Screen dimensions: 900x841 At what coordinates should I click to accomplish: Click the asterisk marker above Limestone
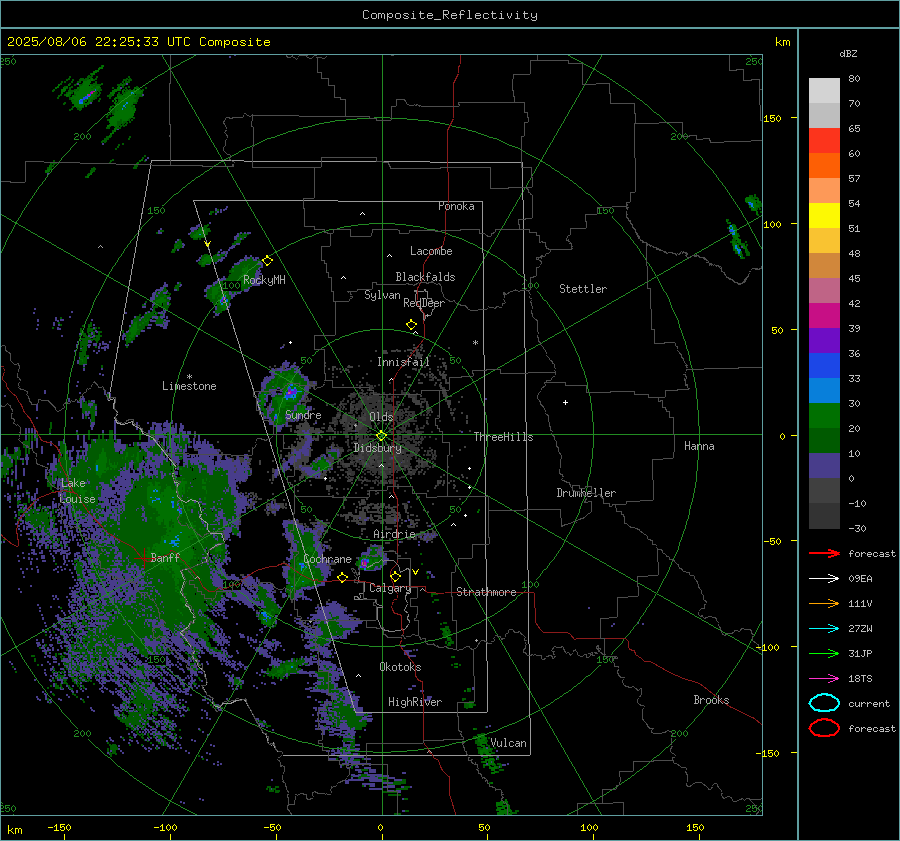(189, 377)
